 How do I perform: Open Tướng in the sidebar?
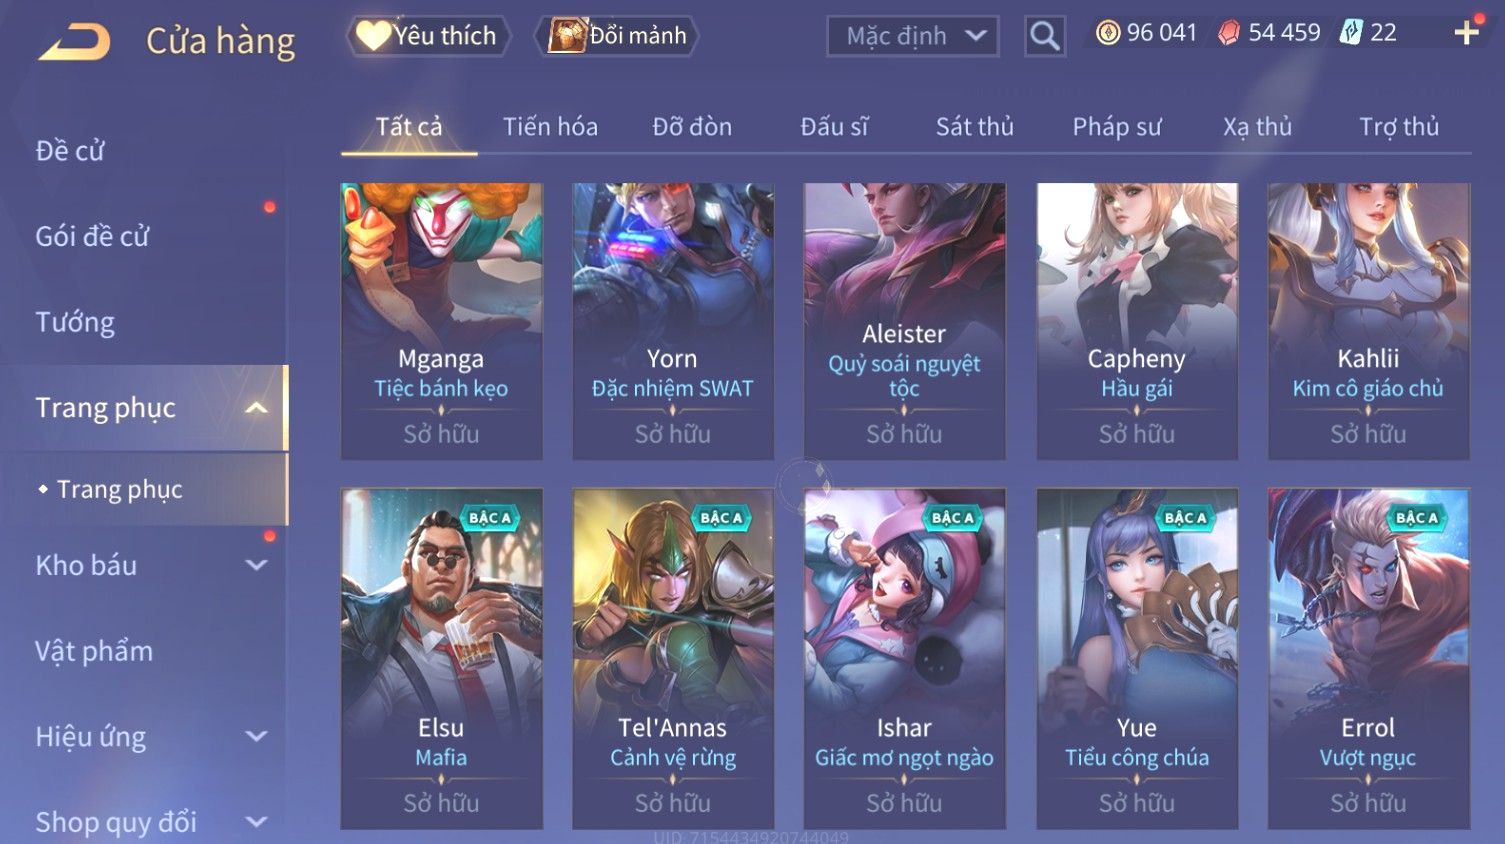point(75,323)
